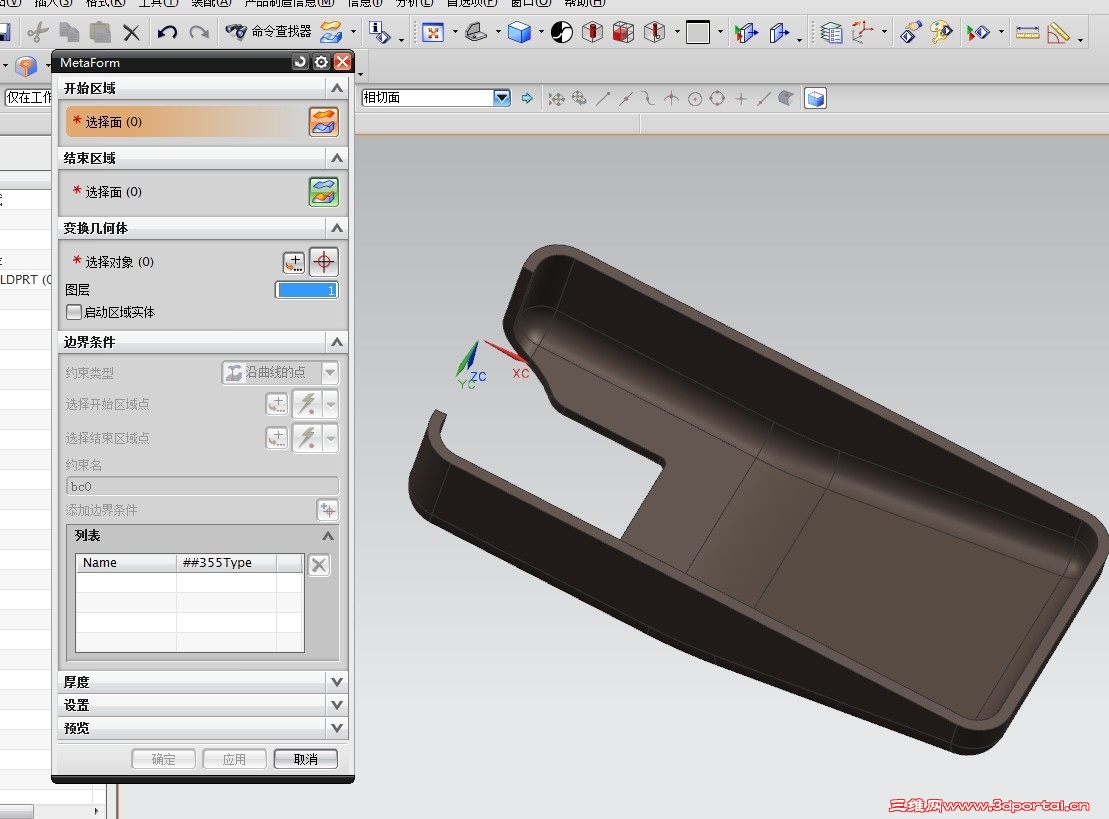This screenshot has width=1109, height=819.
Task: Click the layer settings stack icon
Action: tap(831, 33)
